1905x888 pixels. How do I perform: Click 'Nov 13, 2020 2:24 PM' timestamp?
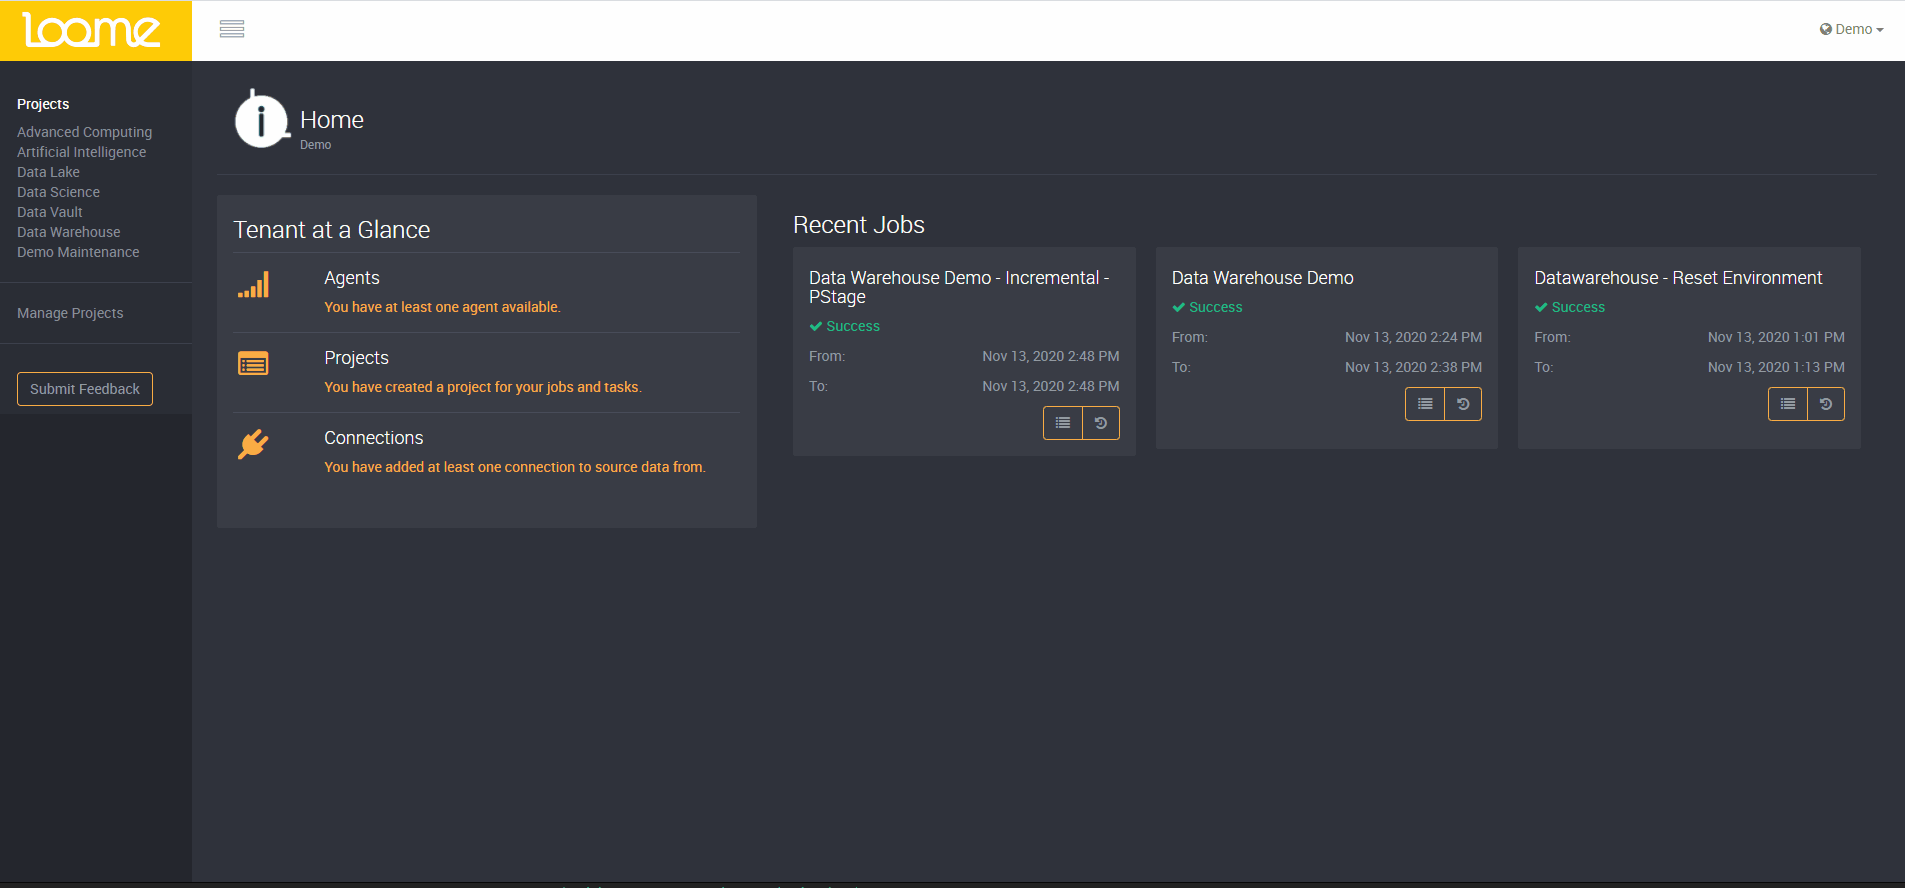[x=1413, y=337]
